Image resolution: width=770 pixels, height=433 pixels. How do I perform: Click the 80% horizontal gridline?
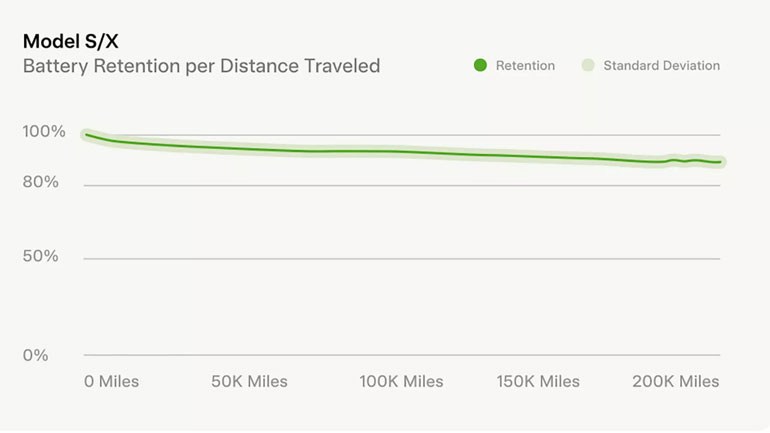click(400, 185)
